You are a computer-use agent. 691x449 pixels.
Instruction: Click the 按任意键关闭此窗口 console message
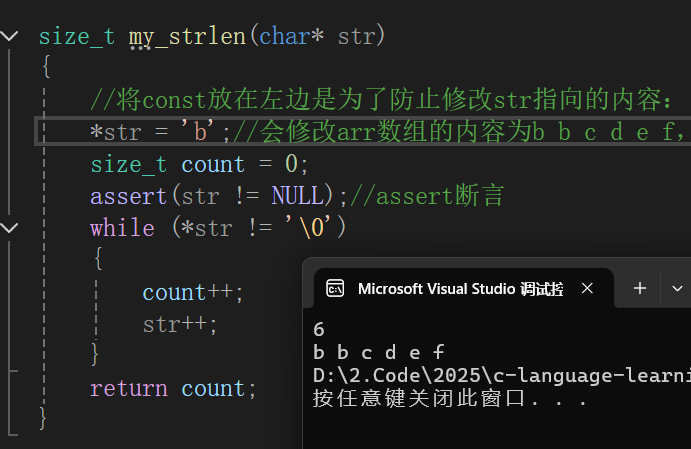tap(450, 398)
